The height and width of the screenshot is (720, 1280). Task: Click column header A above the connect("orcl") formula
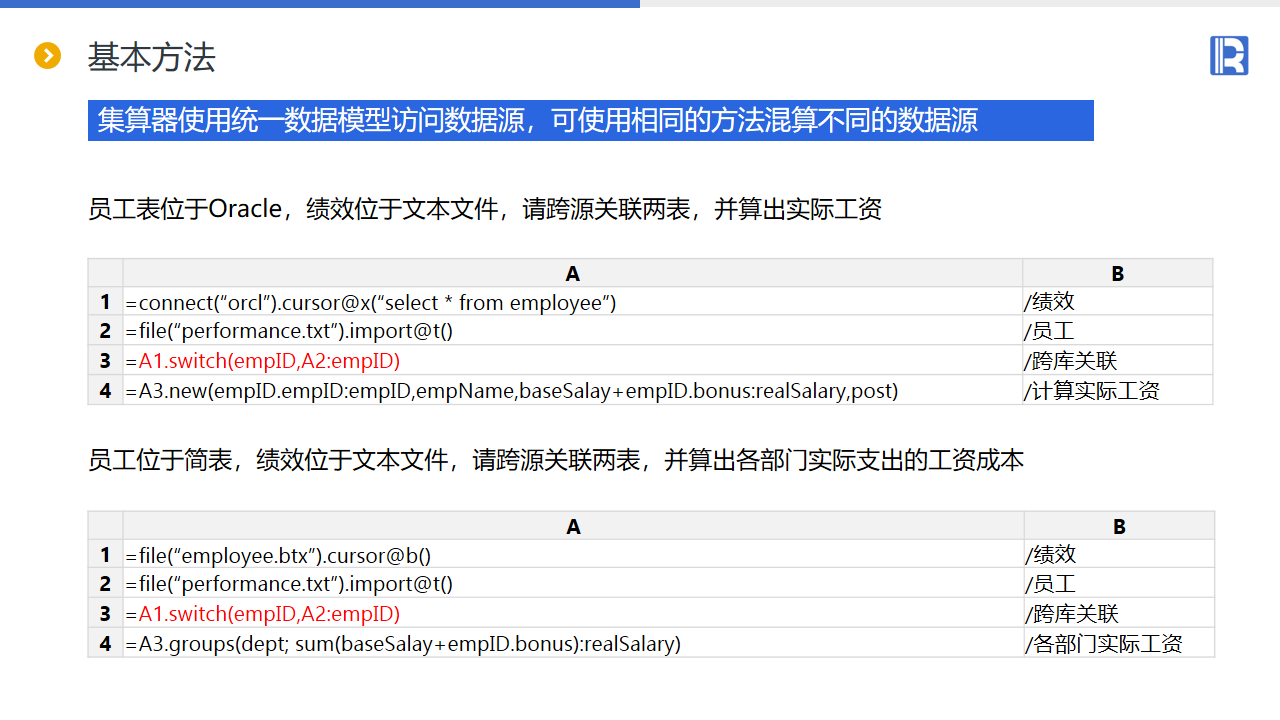click(573, 273)
